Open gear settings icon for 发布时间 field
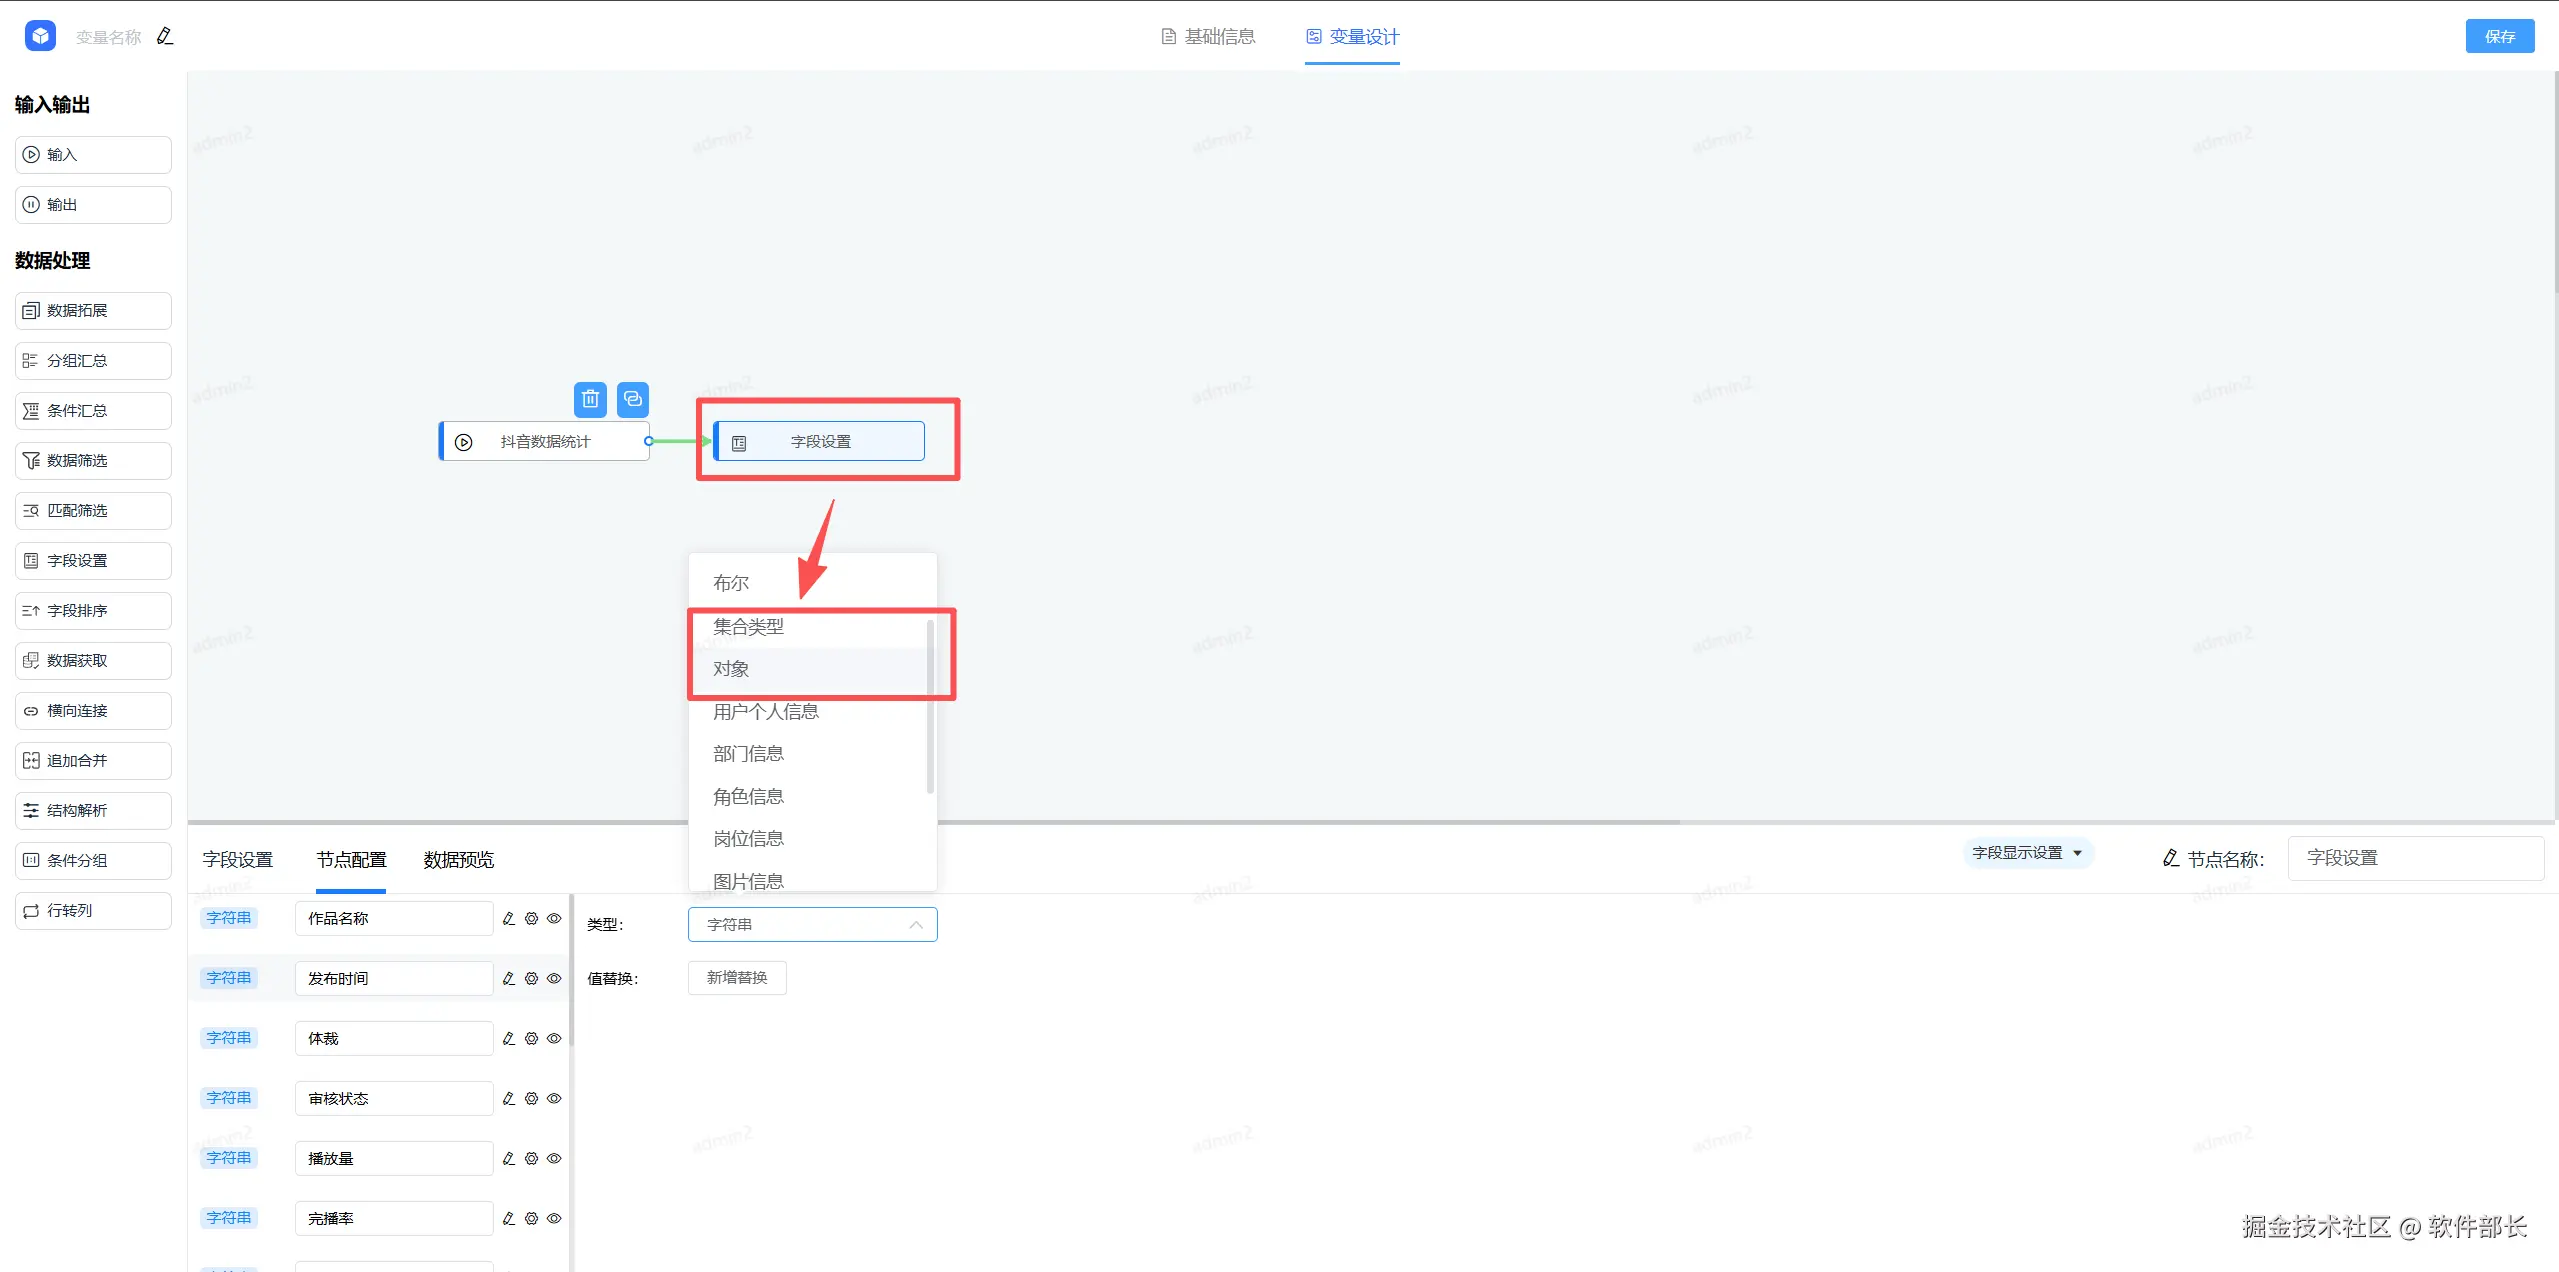 [532, 979]
